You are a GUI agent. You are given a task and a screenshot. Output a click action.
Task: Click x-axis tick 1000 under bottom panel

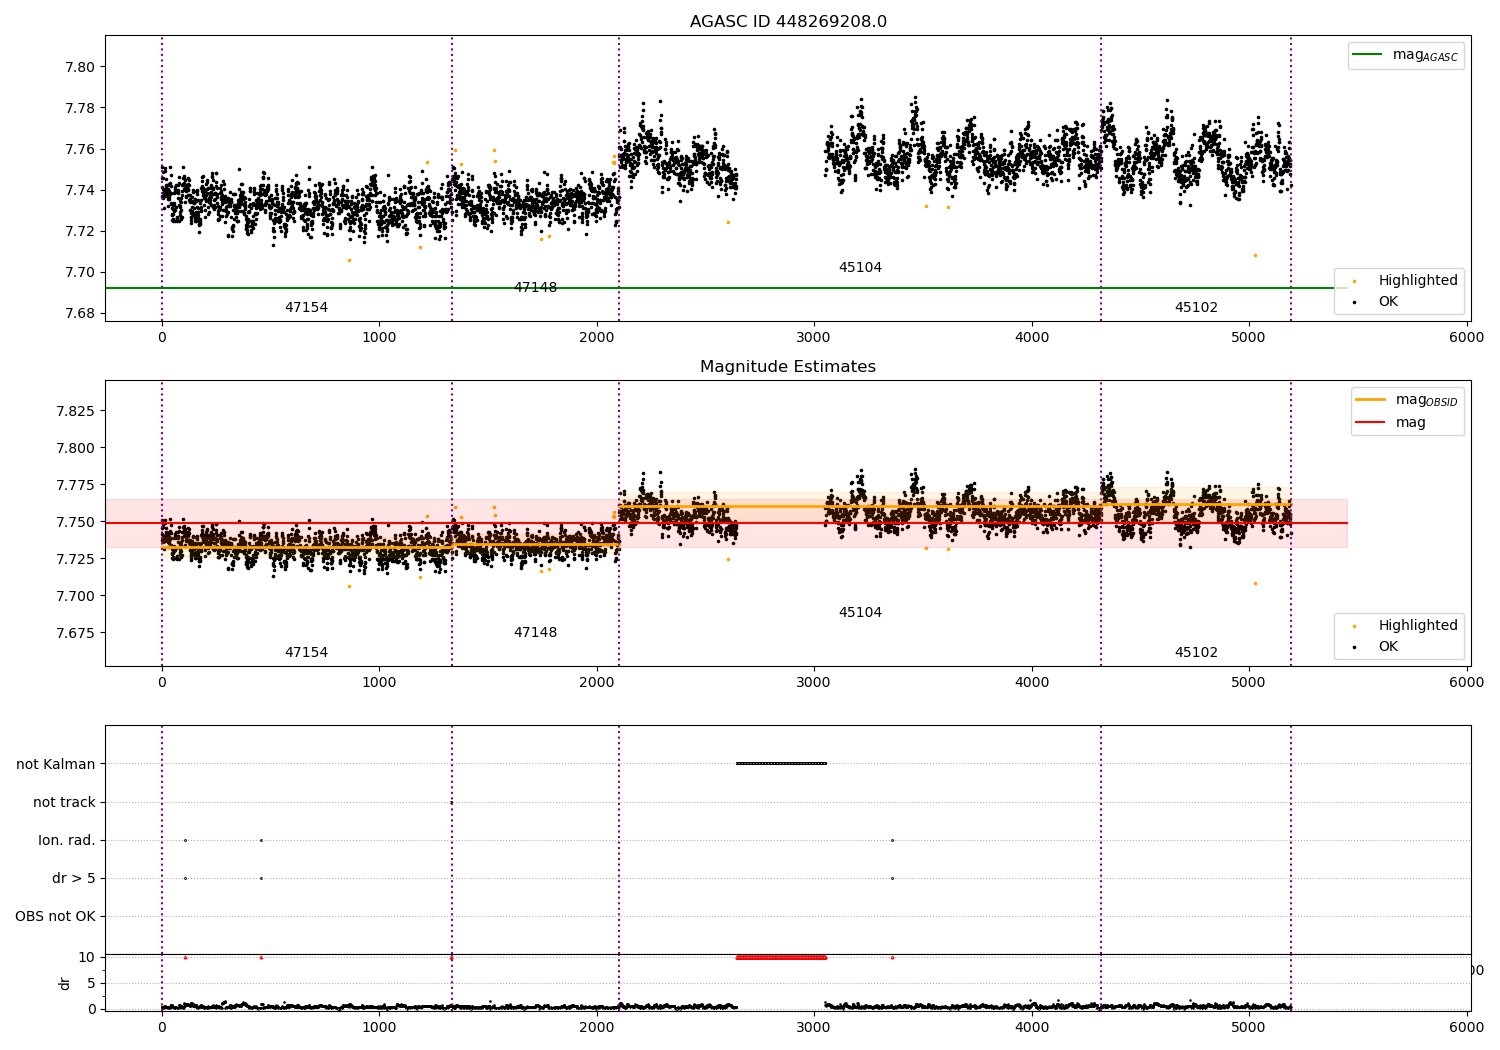coord(379,1026)
